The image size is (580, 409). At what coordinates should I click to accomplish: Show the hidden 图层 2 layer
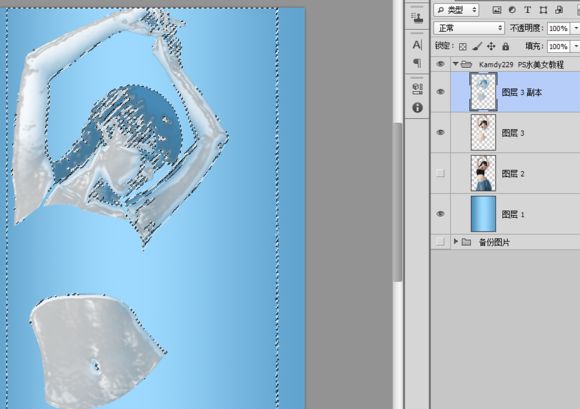(x=440, y=173)
